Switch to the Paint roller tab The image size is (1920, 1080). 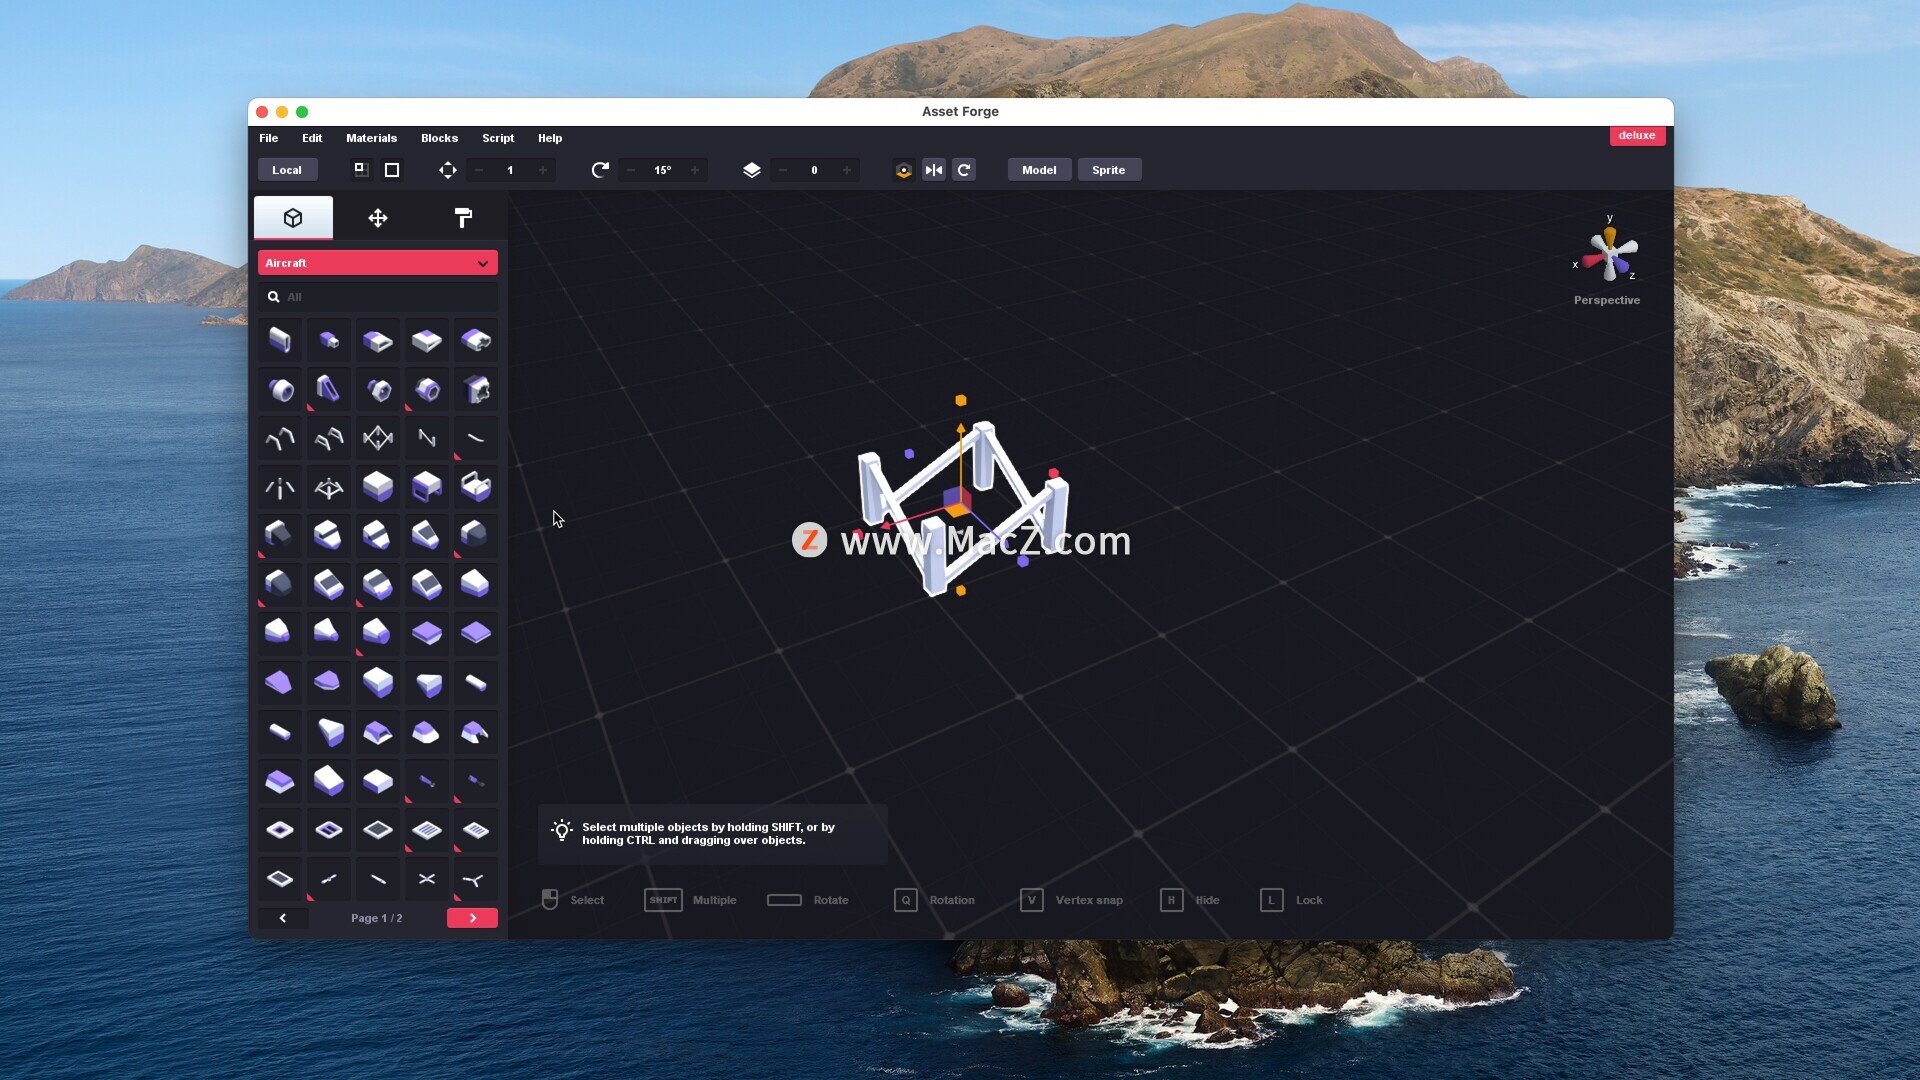point(463,218)
